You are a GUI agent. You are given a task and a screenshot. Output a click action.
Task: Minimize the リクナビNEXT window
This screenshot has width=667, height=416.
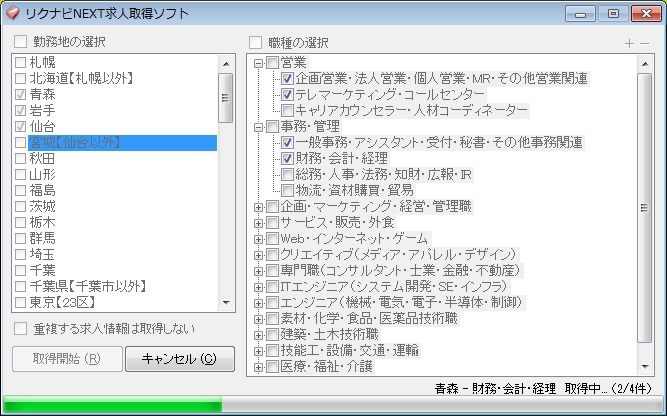point(580,14)
